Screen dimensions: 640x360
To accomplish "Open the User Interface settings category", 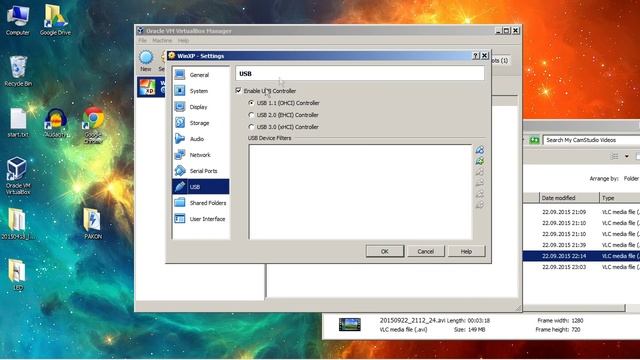I will pos(200,219).
